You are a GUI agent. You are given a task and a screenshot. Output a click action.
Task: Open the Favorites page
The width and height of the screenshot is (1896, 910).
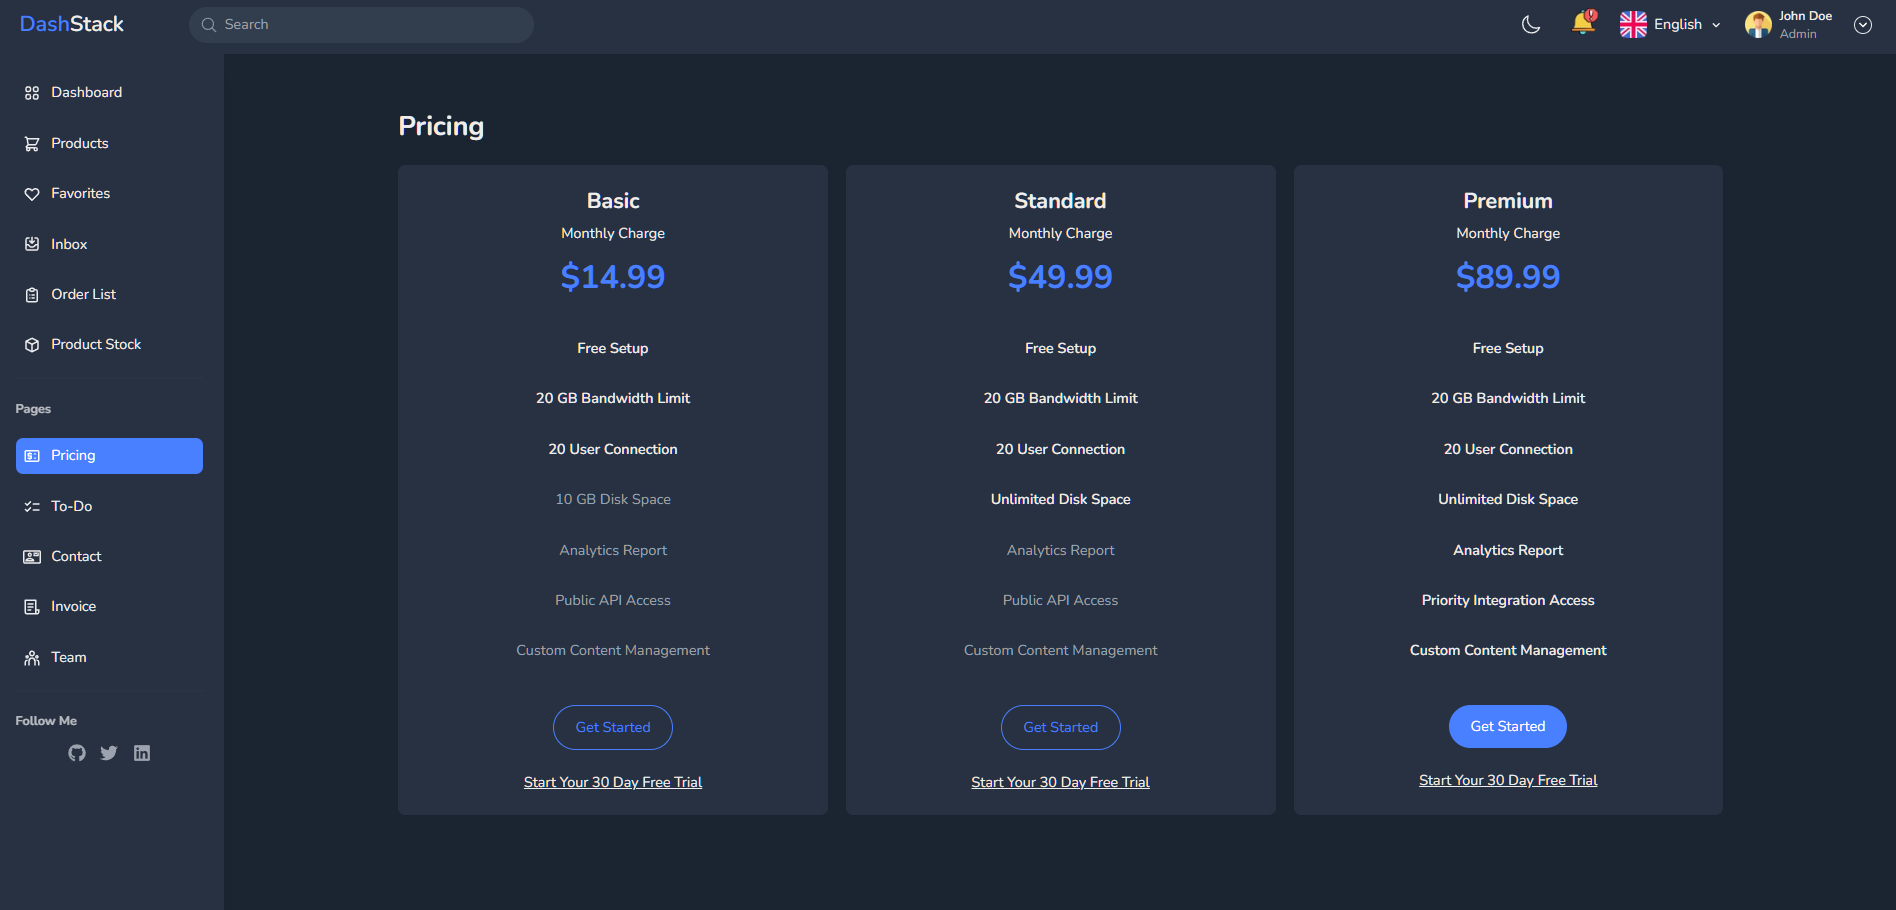point(80,193)
